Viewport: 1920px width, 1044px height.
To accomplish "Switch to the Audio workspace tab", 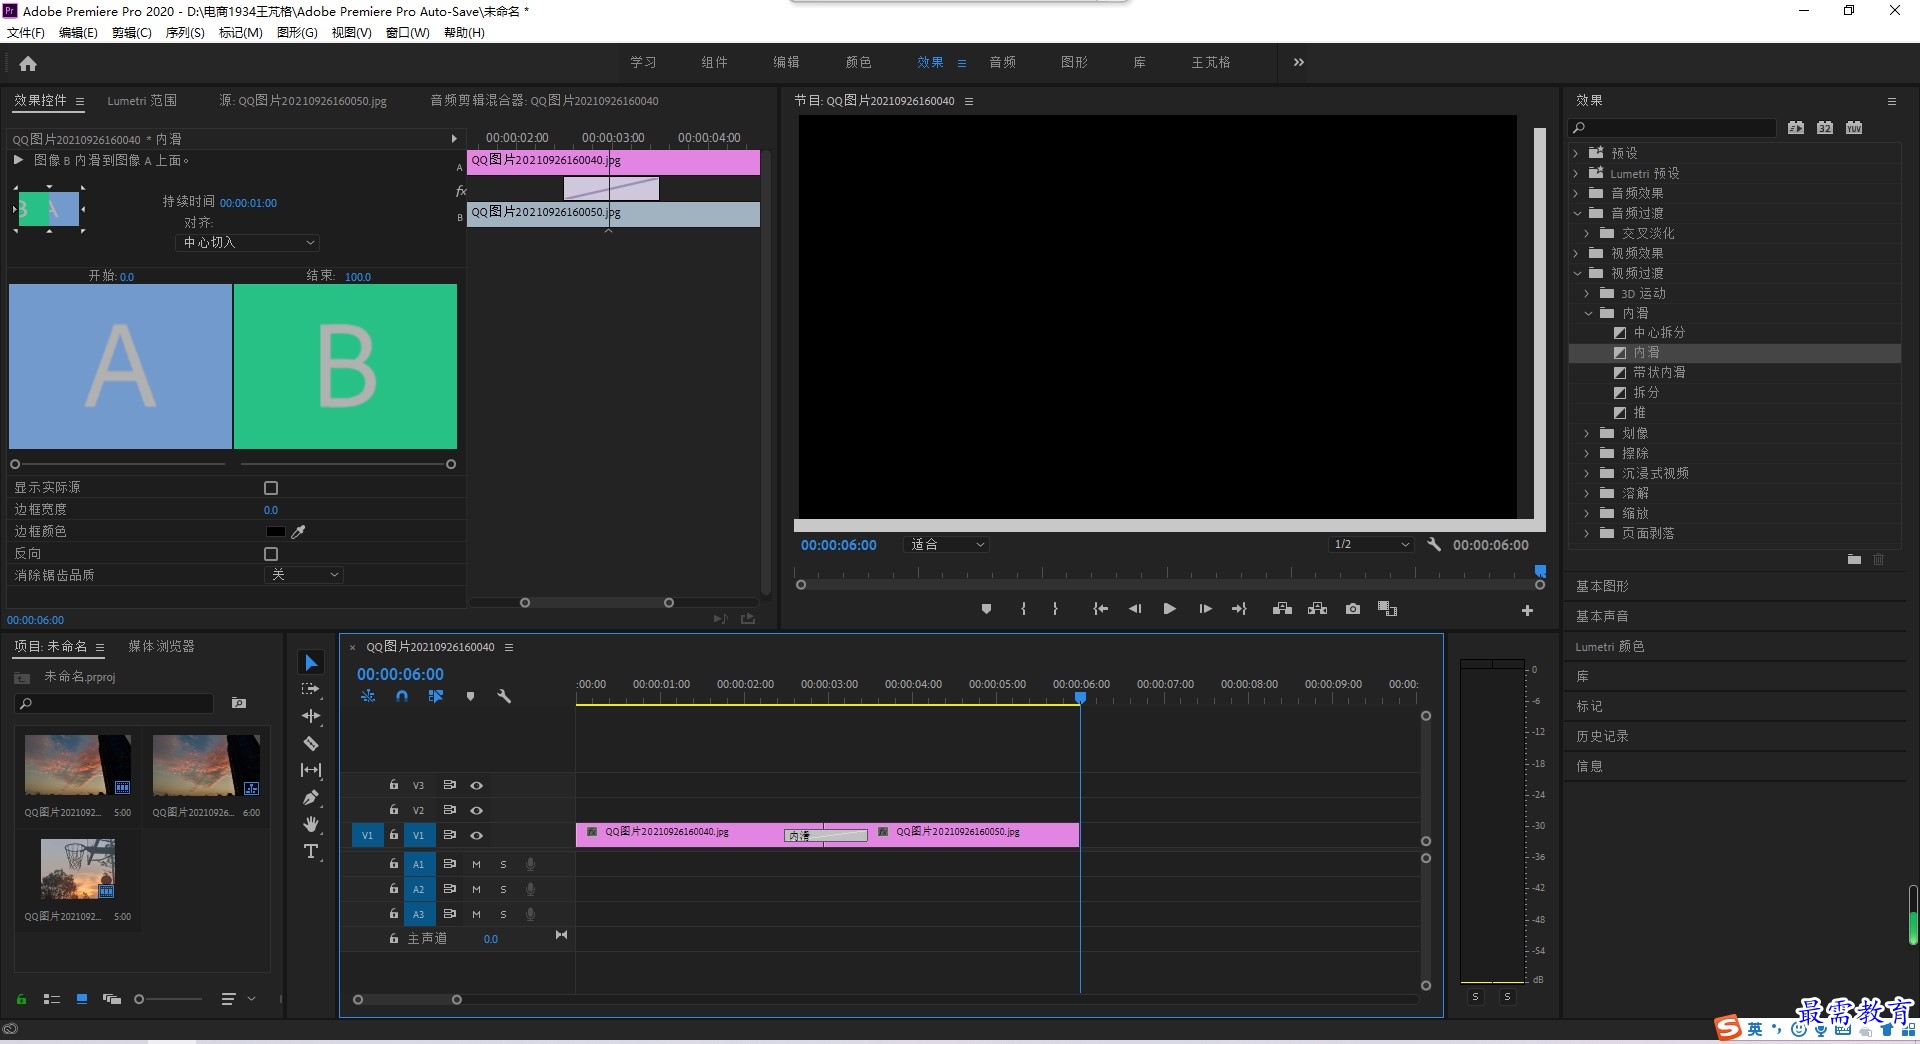I will 1002,62.
